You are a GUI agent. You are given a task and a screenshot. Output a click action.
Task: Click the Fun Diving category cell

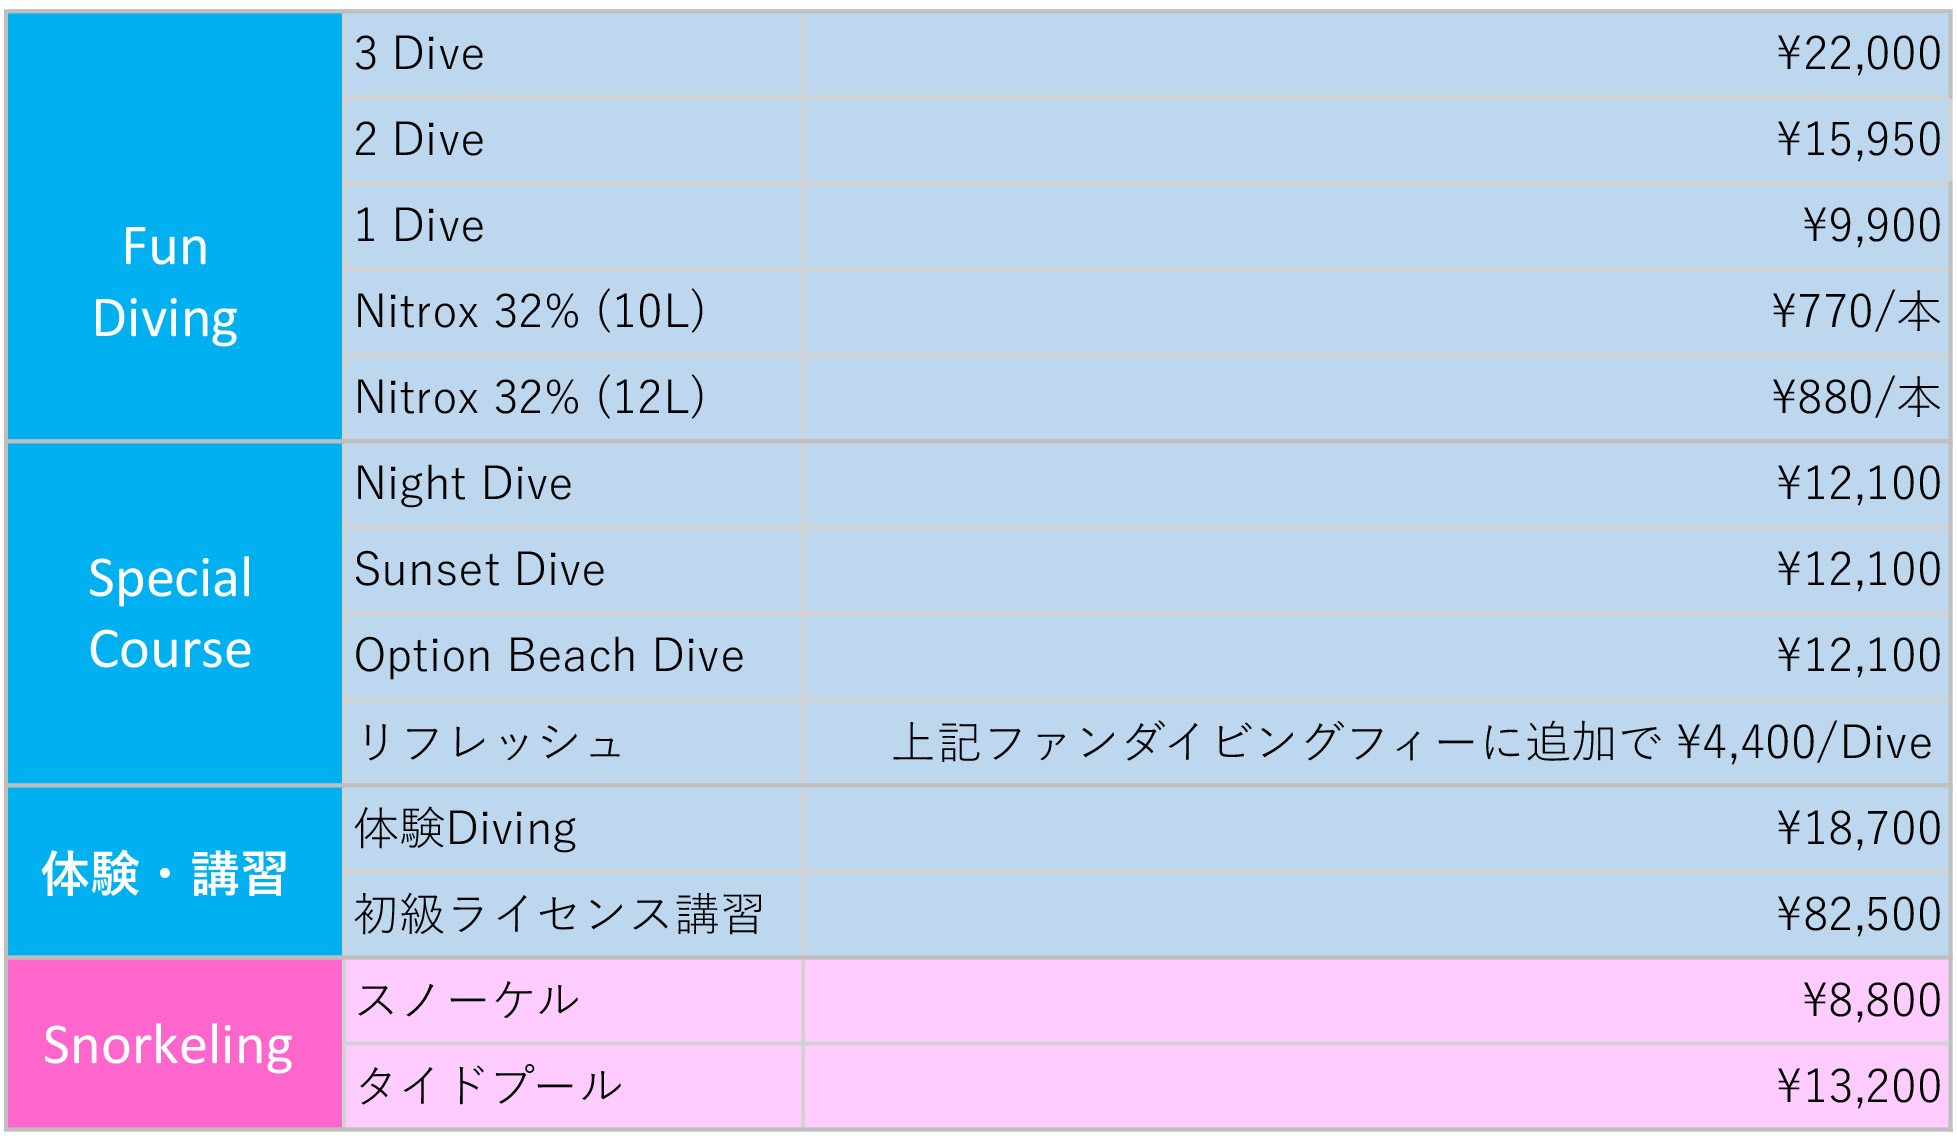(x=166, y=282)
